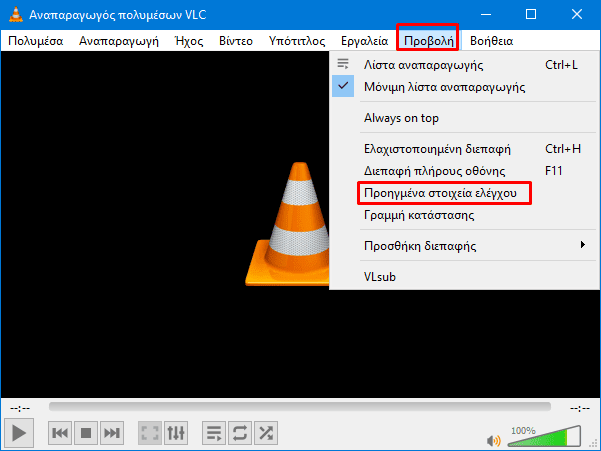Enable Always on top
601x451 pixels.
(465, 118)
